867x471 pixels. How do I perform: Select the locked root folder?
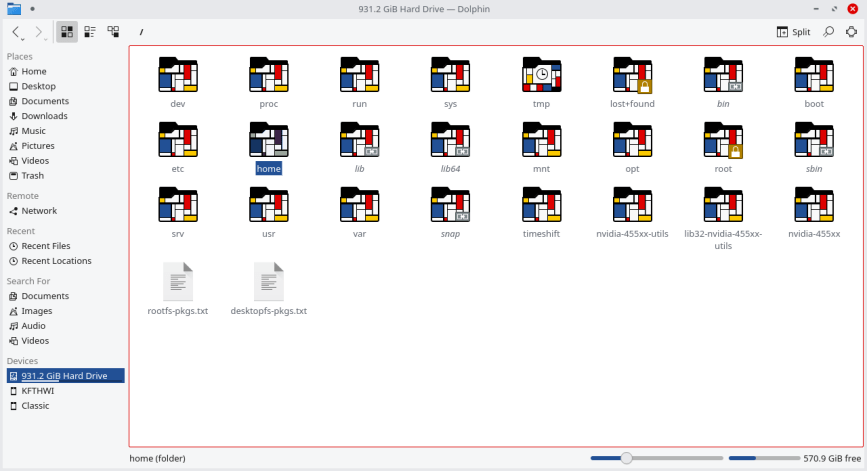(x=723, y=140)
